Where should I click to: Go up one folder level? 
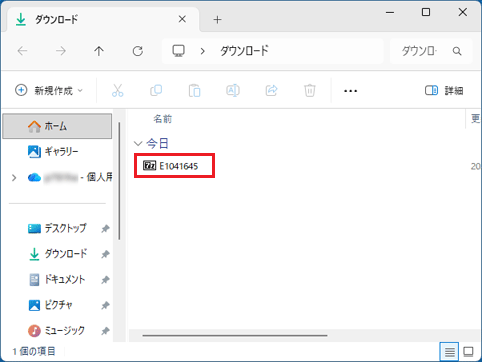coord(99,51)
